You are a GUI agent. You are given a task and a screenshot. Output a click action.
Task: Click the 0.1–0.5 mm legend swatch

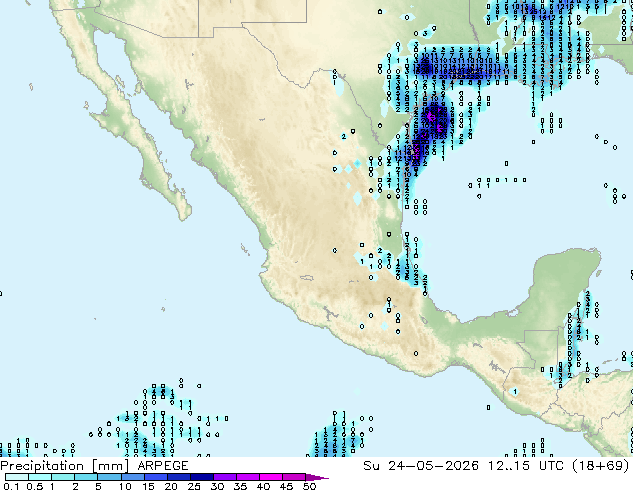[17, 477]
